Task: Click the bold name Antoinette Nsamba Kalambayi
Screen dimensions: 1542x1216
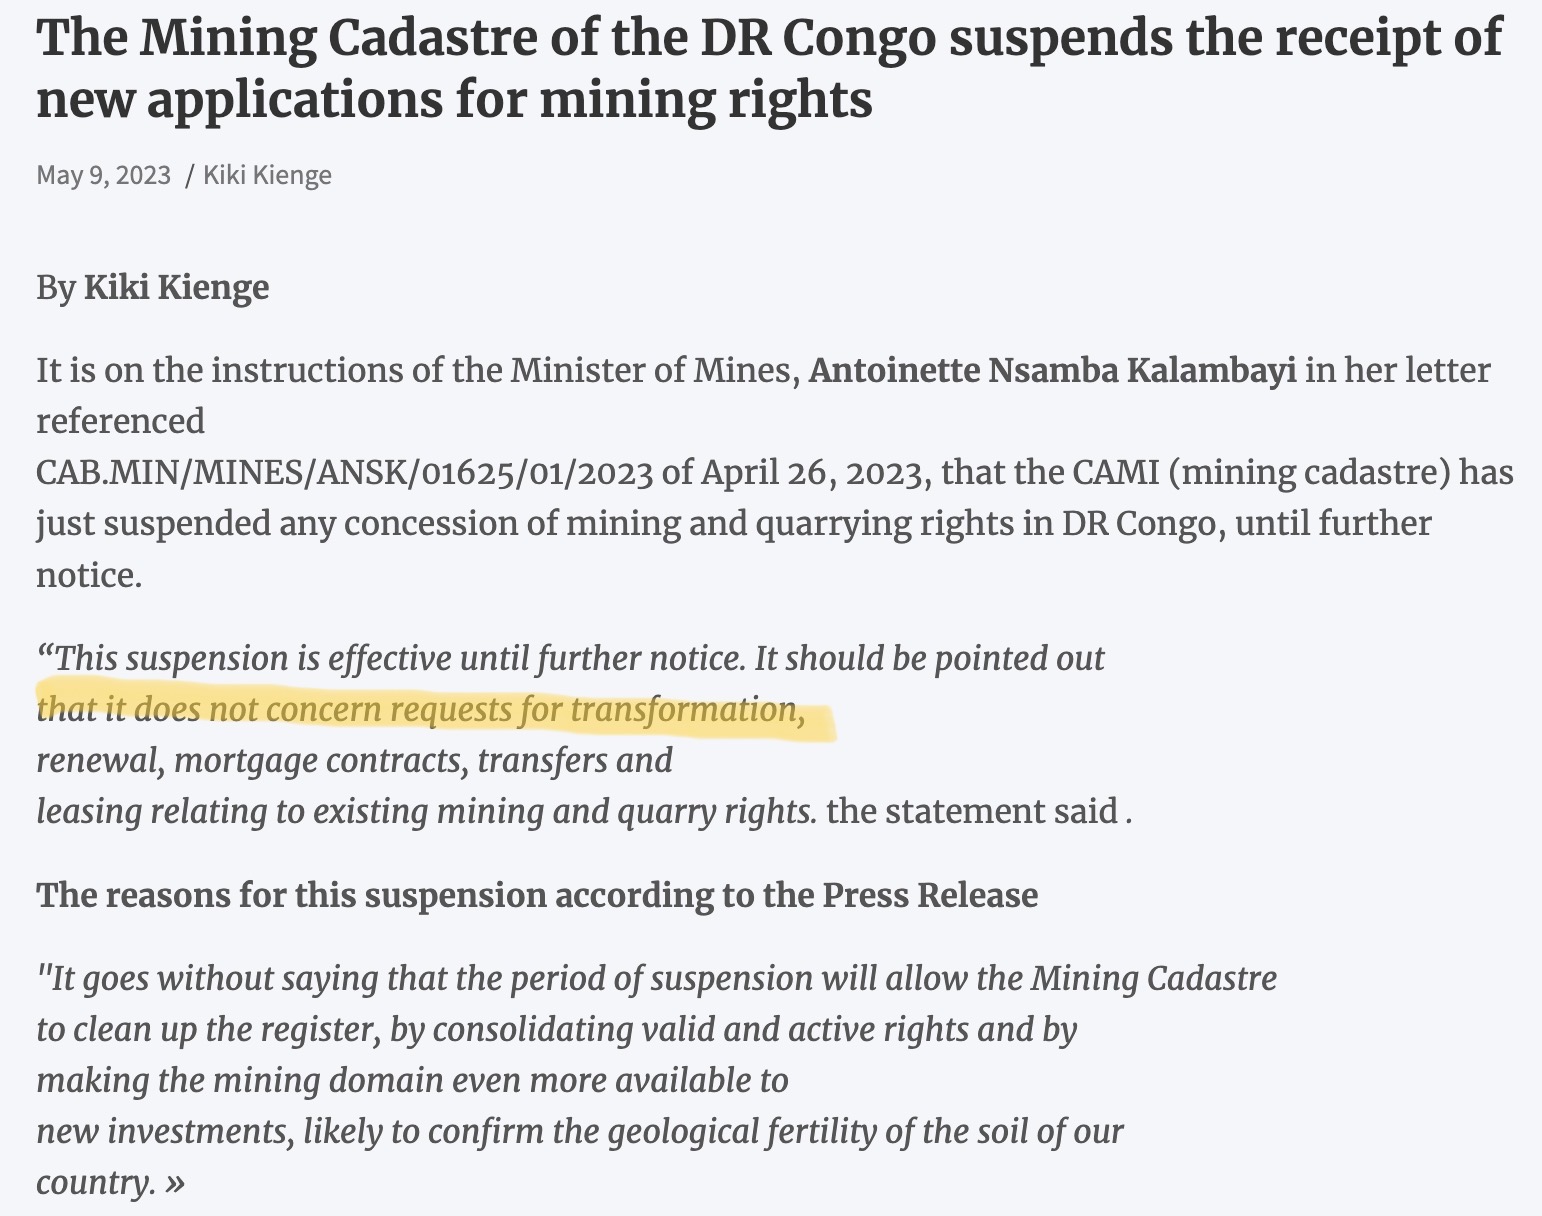Action: 1052,371
